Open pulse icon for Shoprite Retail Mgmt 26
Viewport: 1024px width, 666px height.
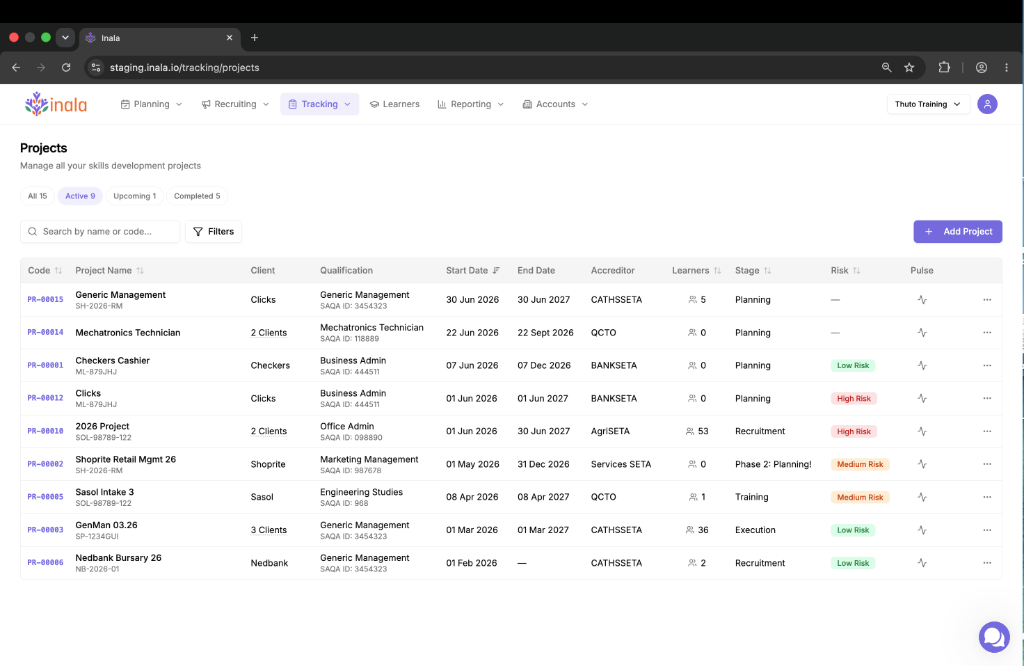pos(921,464)
